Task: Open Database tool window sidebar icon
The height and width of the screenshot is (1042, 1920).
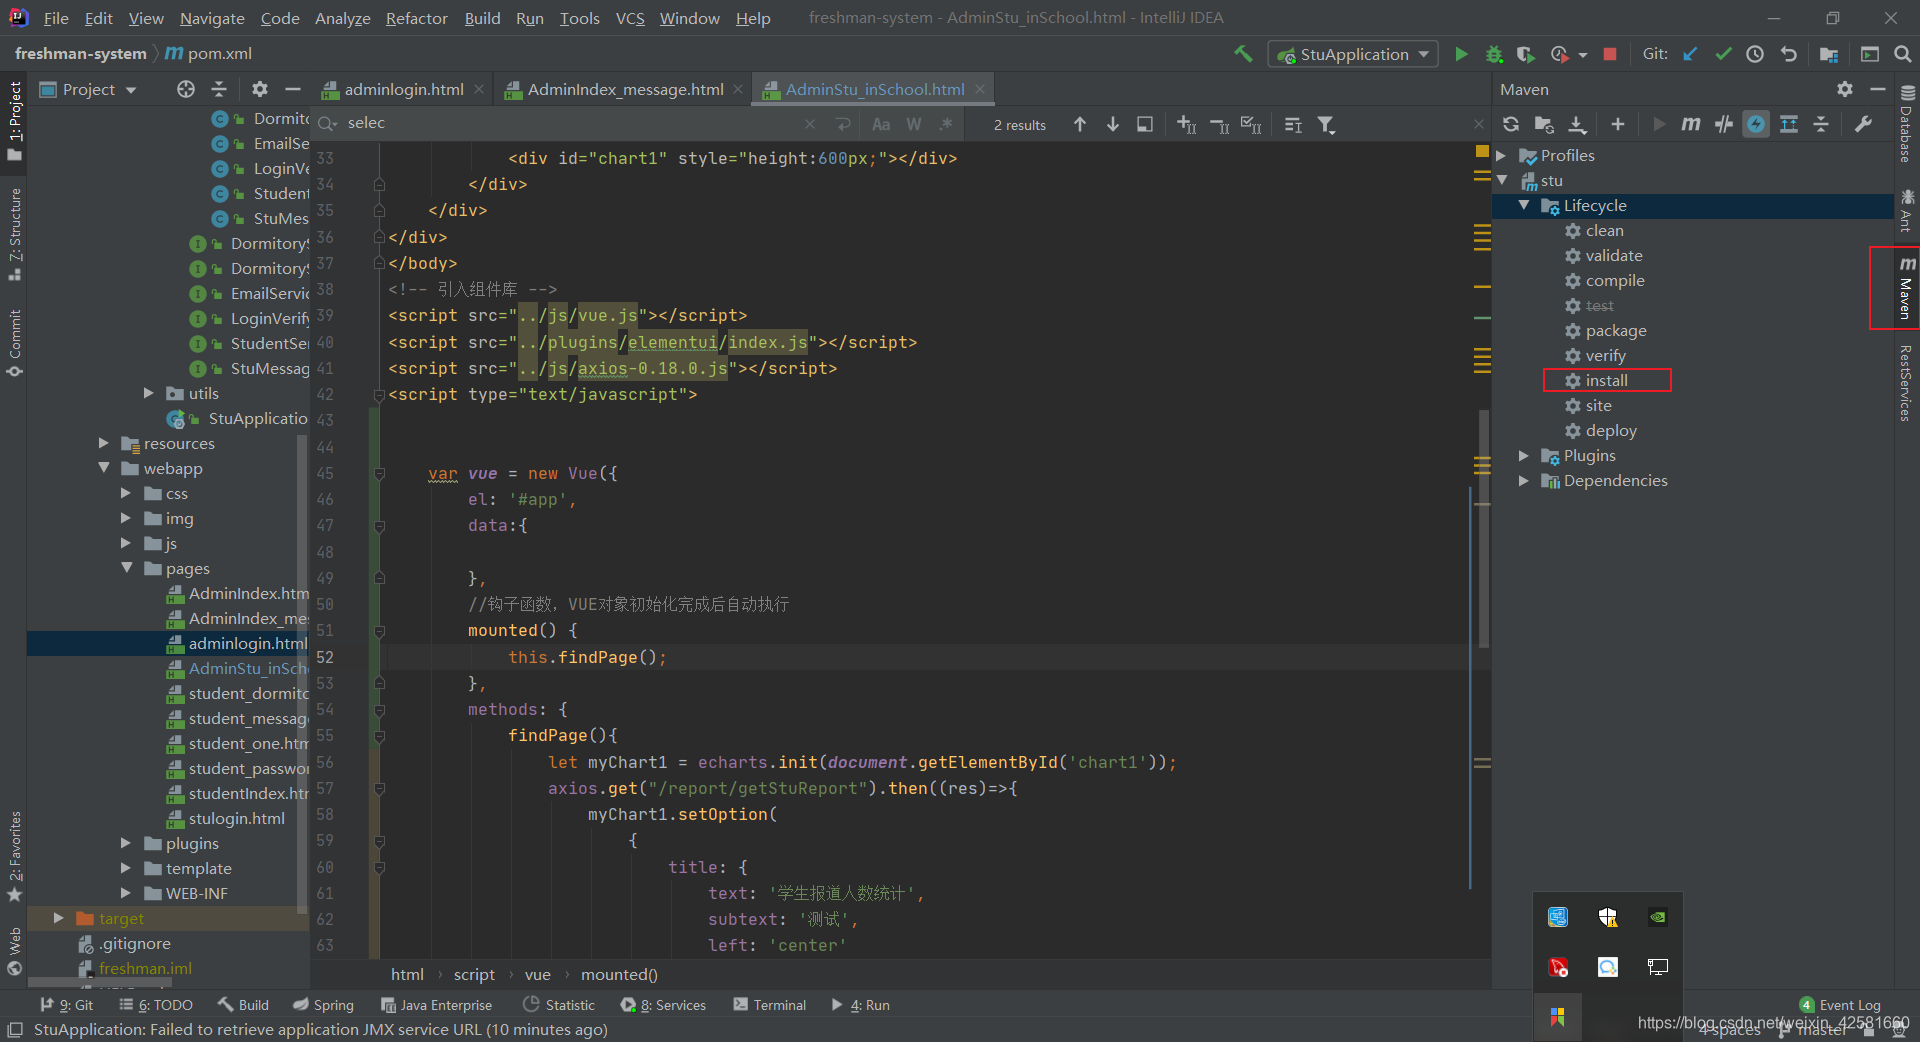Action: (x=1906, y=125)
